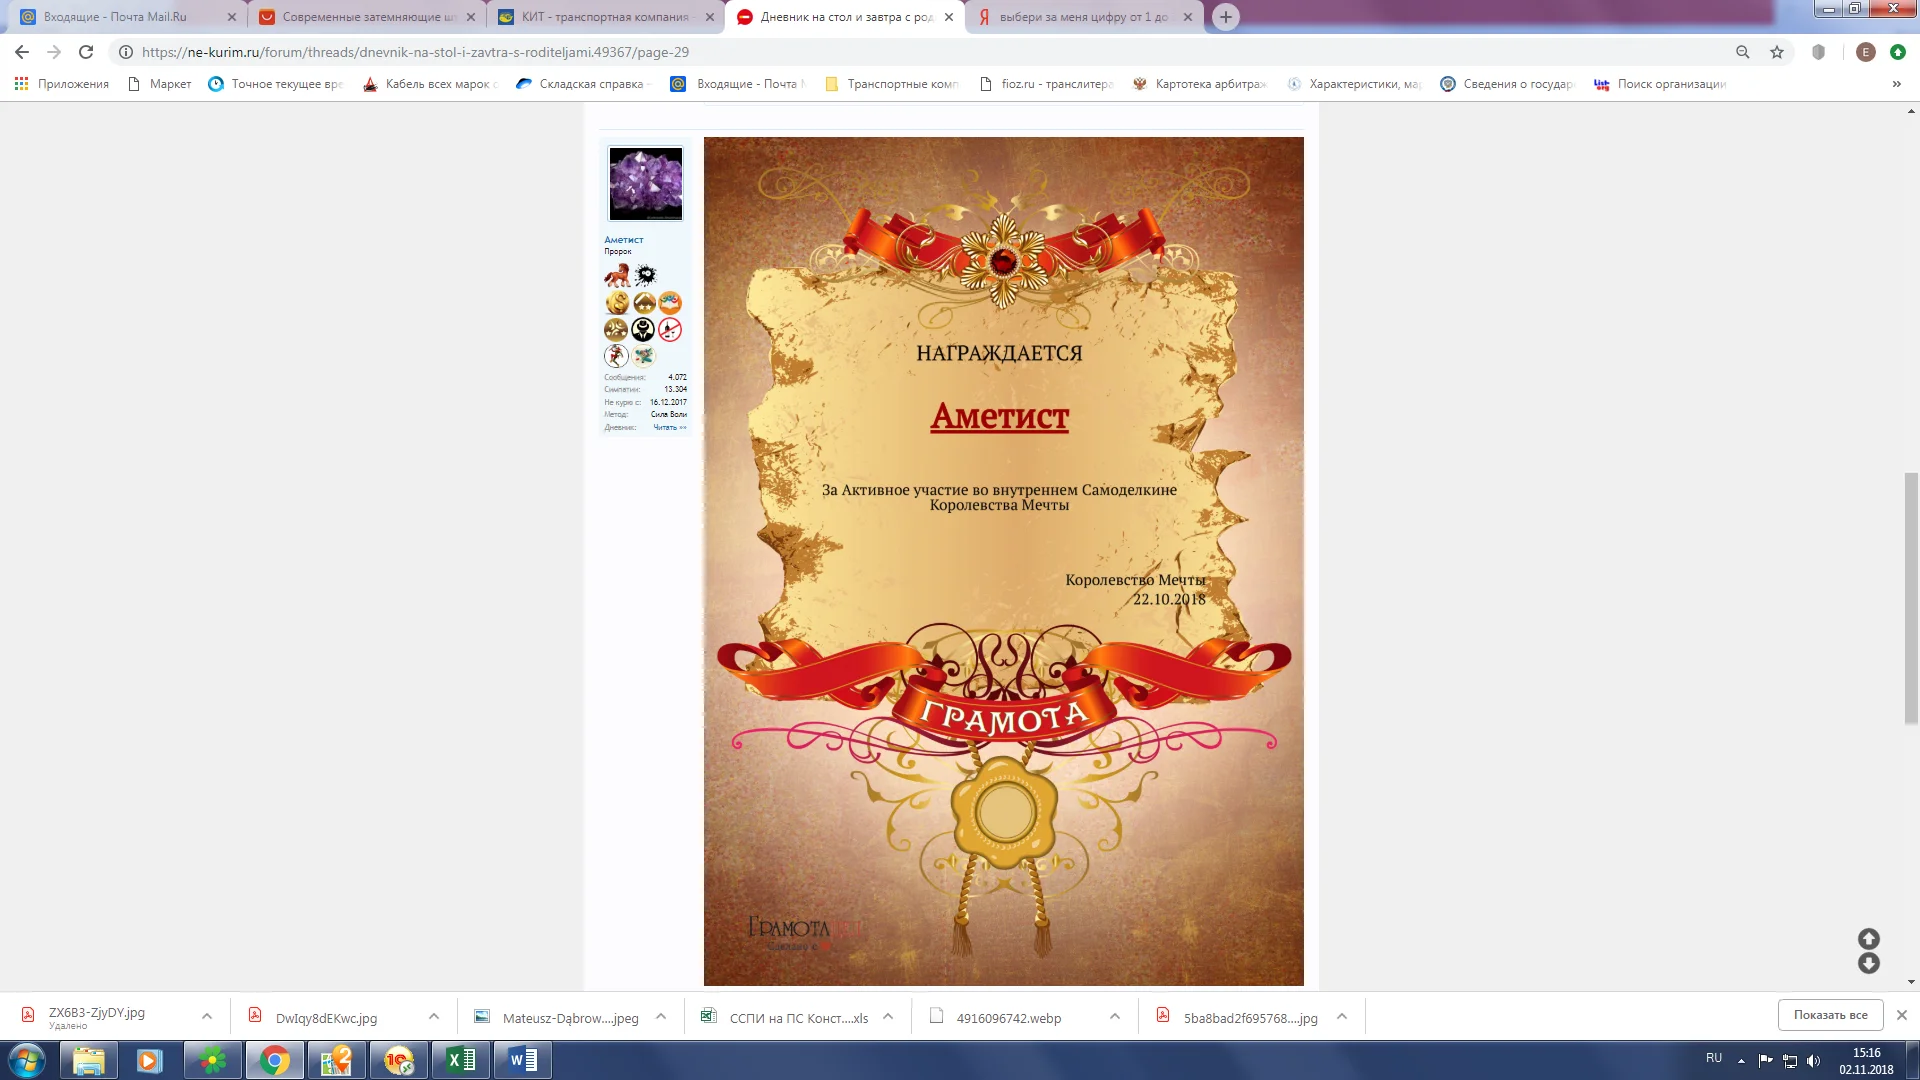This screenshot has width=1920, height=1080.
Task: Click the Показать все downloads button
Action: [x=1830, y=1015]
